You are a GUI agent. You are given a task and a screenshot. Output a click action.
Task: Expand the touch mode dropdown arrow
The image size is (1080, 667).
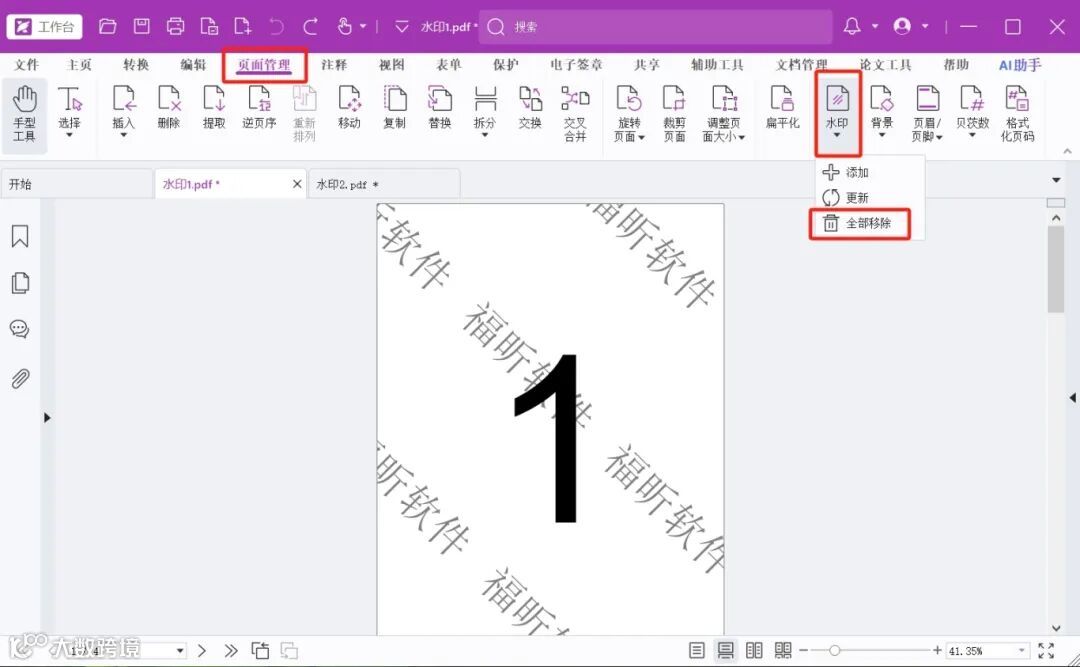(363, 27)
